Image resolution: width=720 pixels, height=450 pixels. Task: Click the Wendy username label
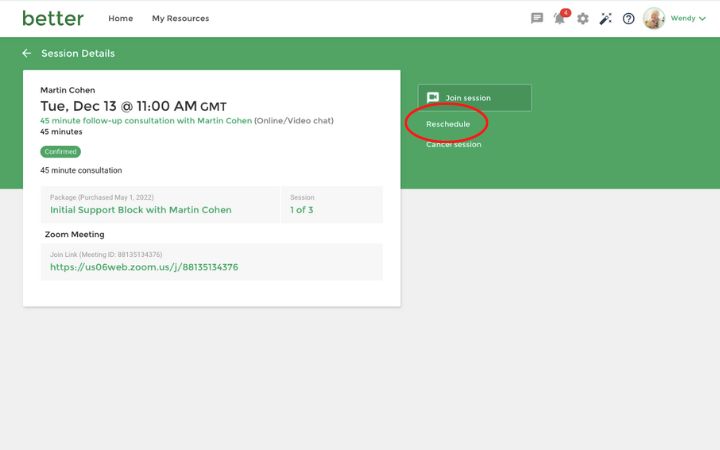tap(683, 18)
